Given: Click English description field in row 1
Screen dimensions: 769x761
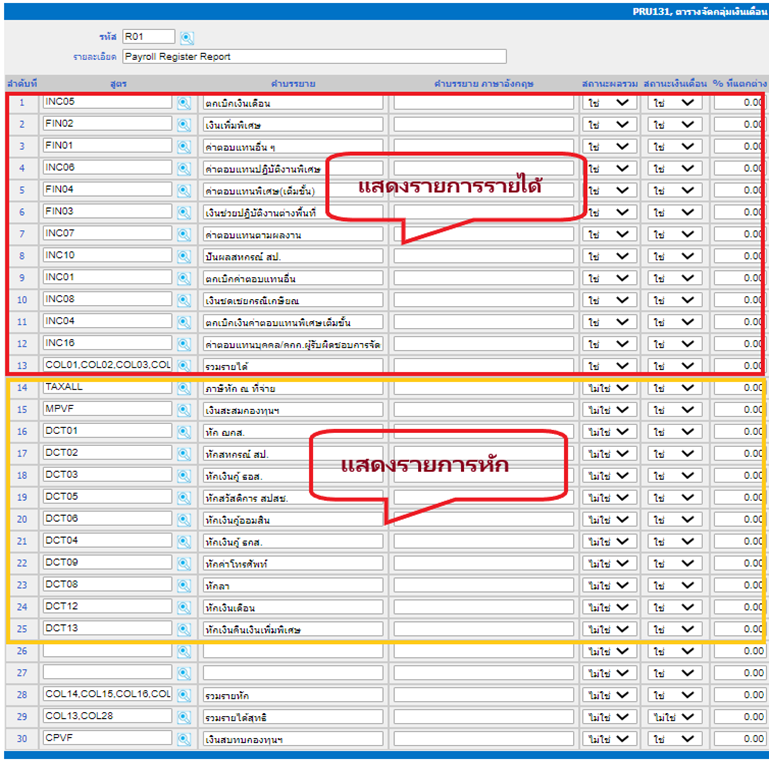Looking at the screenshot, I should (x=483, y=102).
